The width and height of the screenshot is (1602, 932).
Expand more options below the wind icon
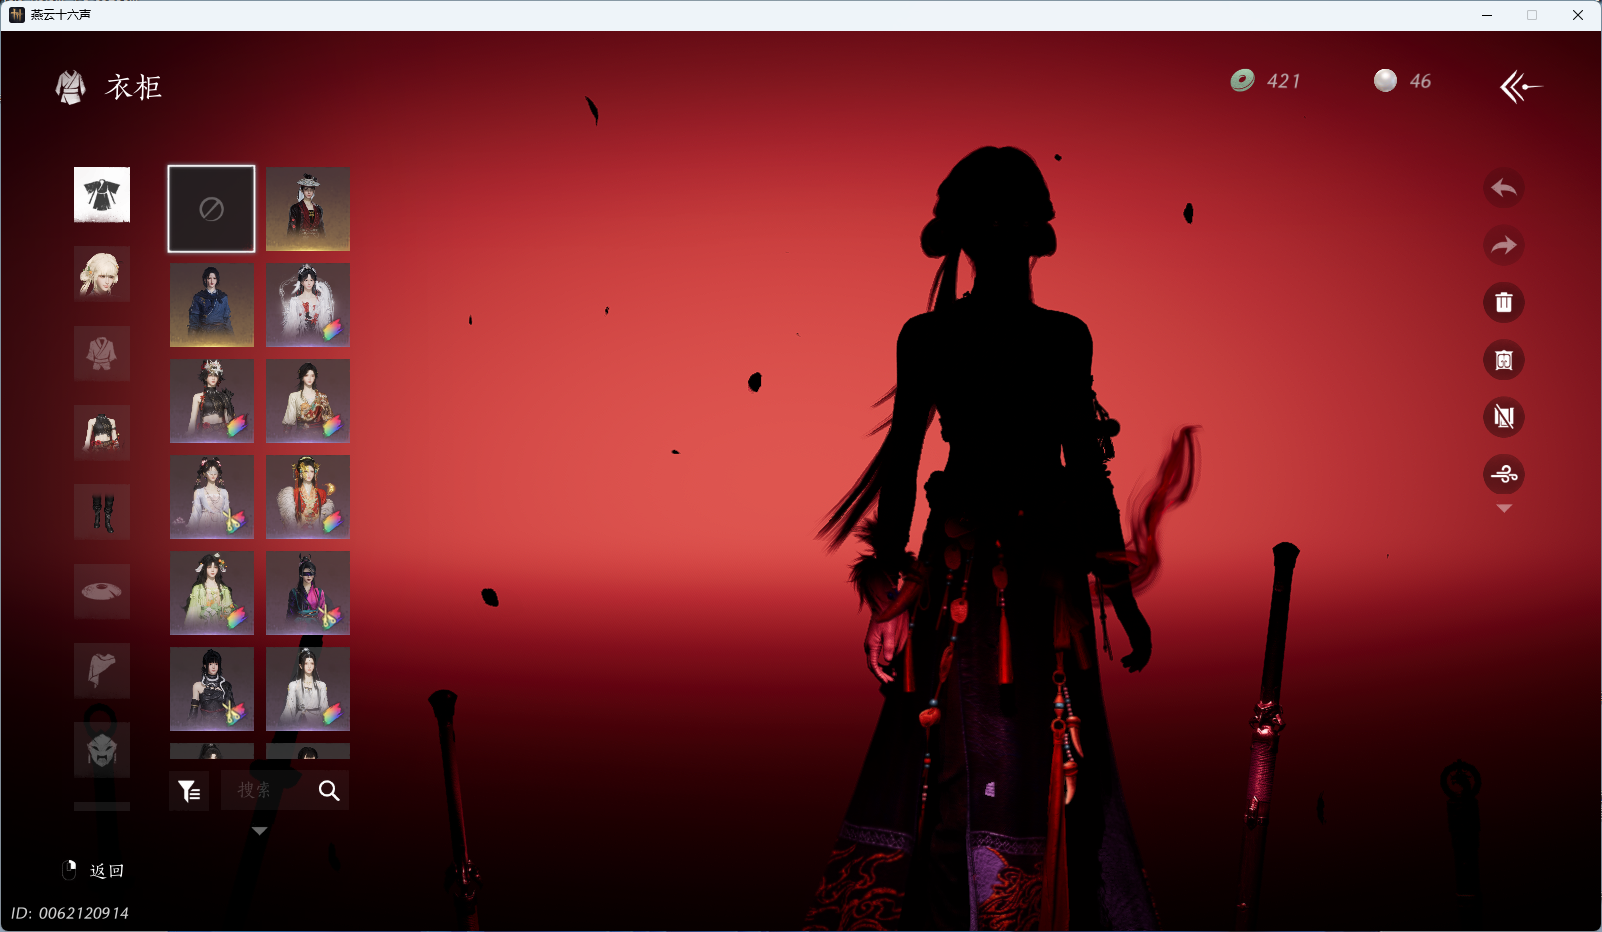tap(1503, 509)
